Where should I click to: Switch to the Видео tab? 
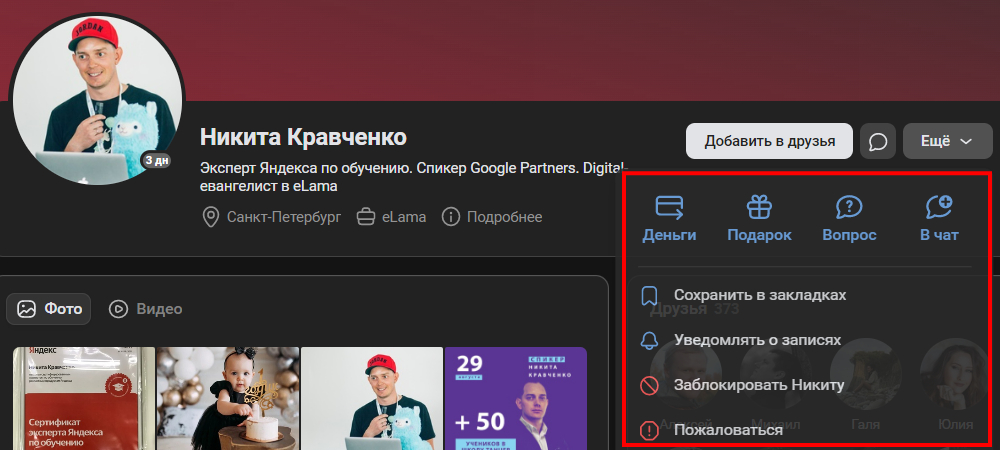point(146,309)
